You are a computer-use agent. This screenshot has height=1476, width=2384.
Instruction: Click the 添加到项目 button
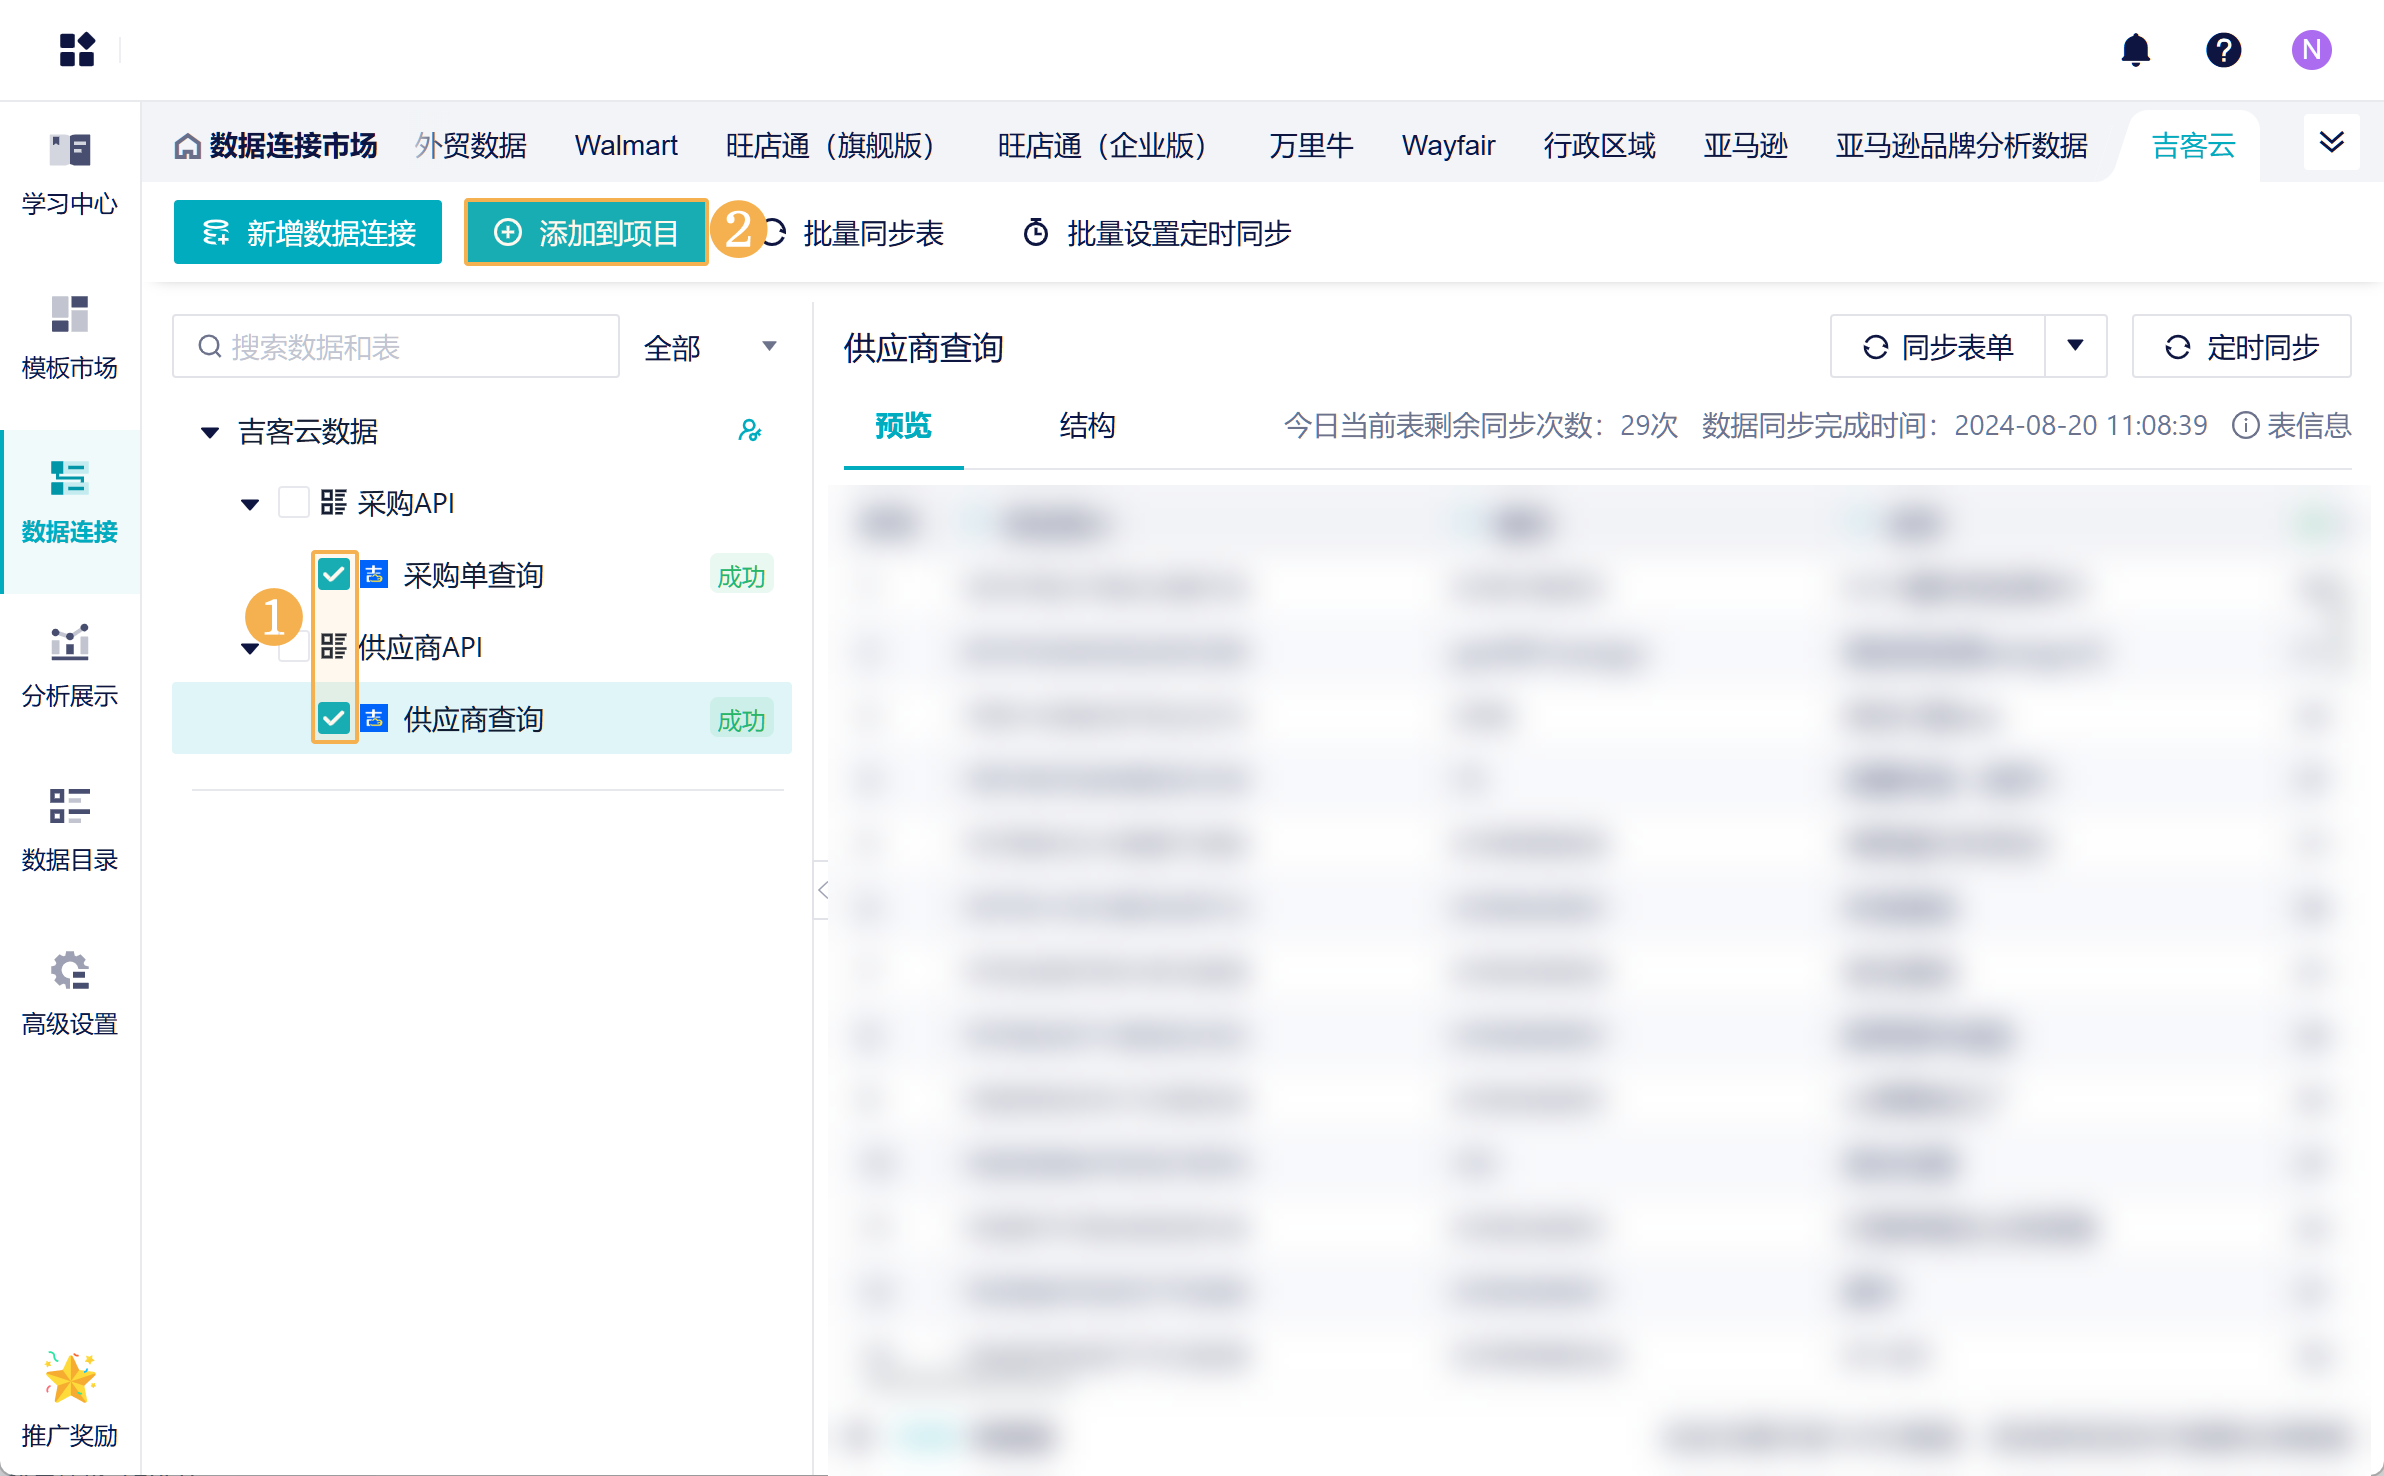pyautogui.click(x=587, y=233)
